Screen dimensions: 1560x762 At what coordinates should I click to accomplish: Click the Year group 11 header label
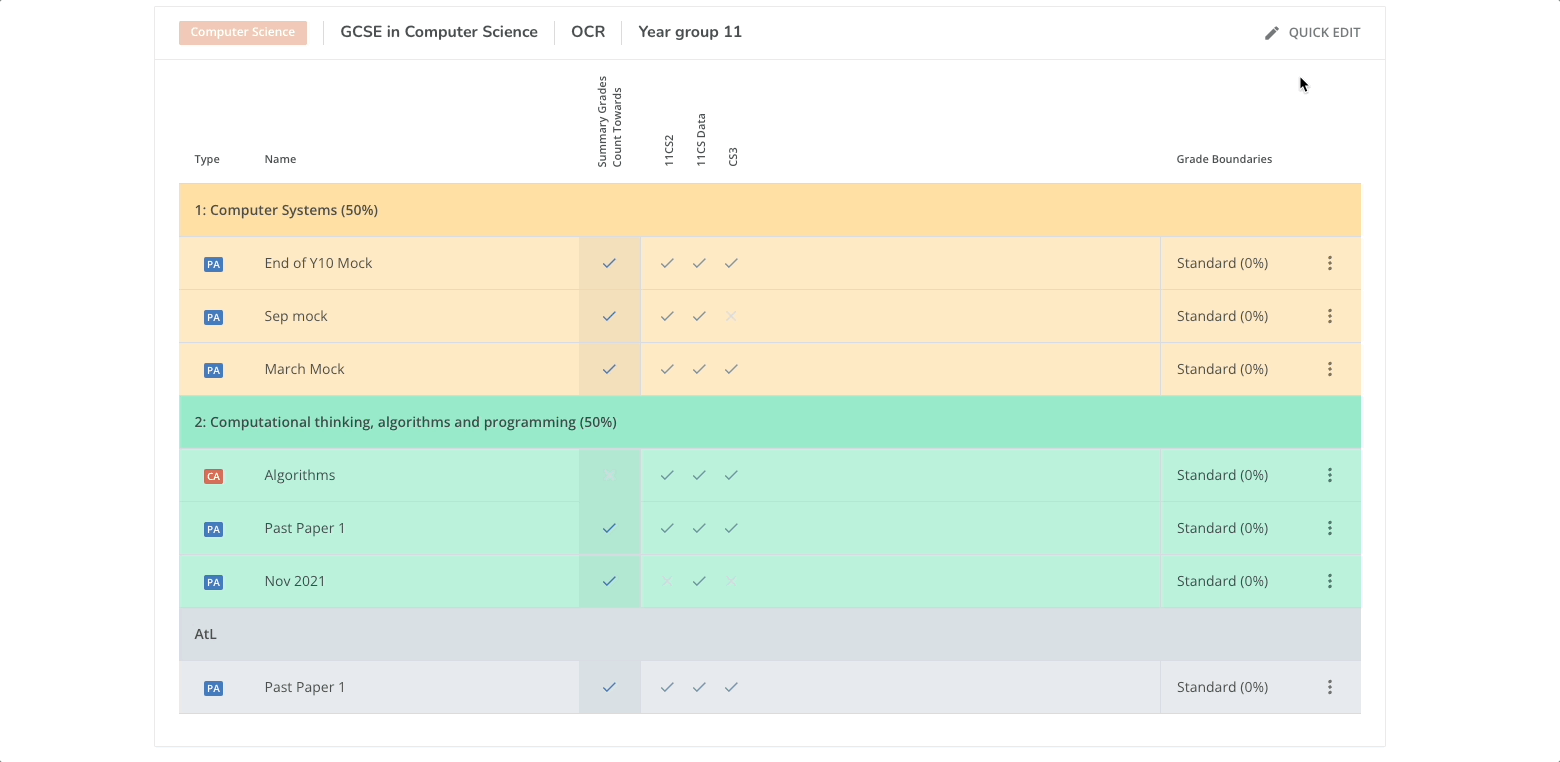click(690, 31)
